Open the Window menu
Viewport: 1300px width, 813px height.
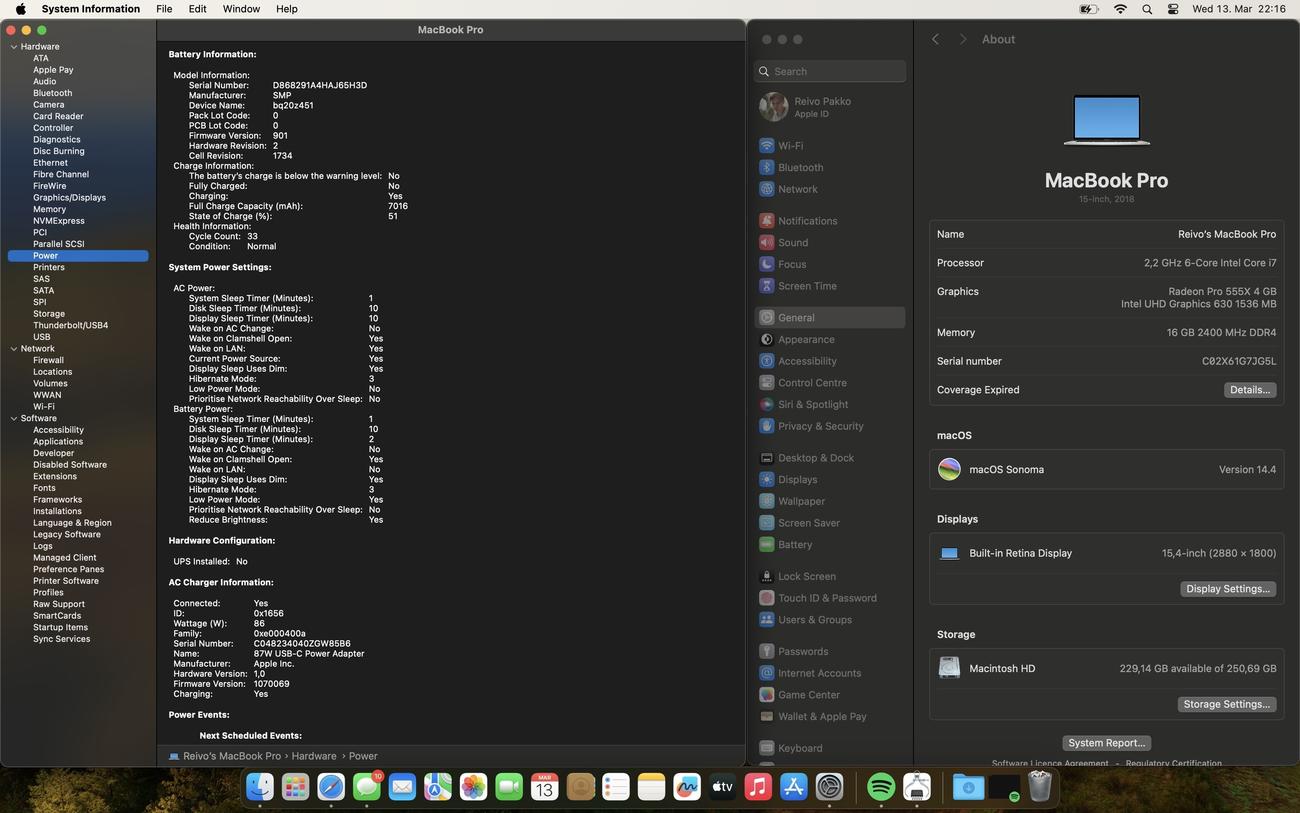coord(241,9)
